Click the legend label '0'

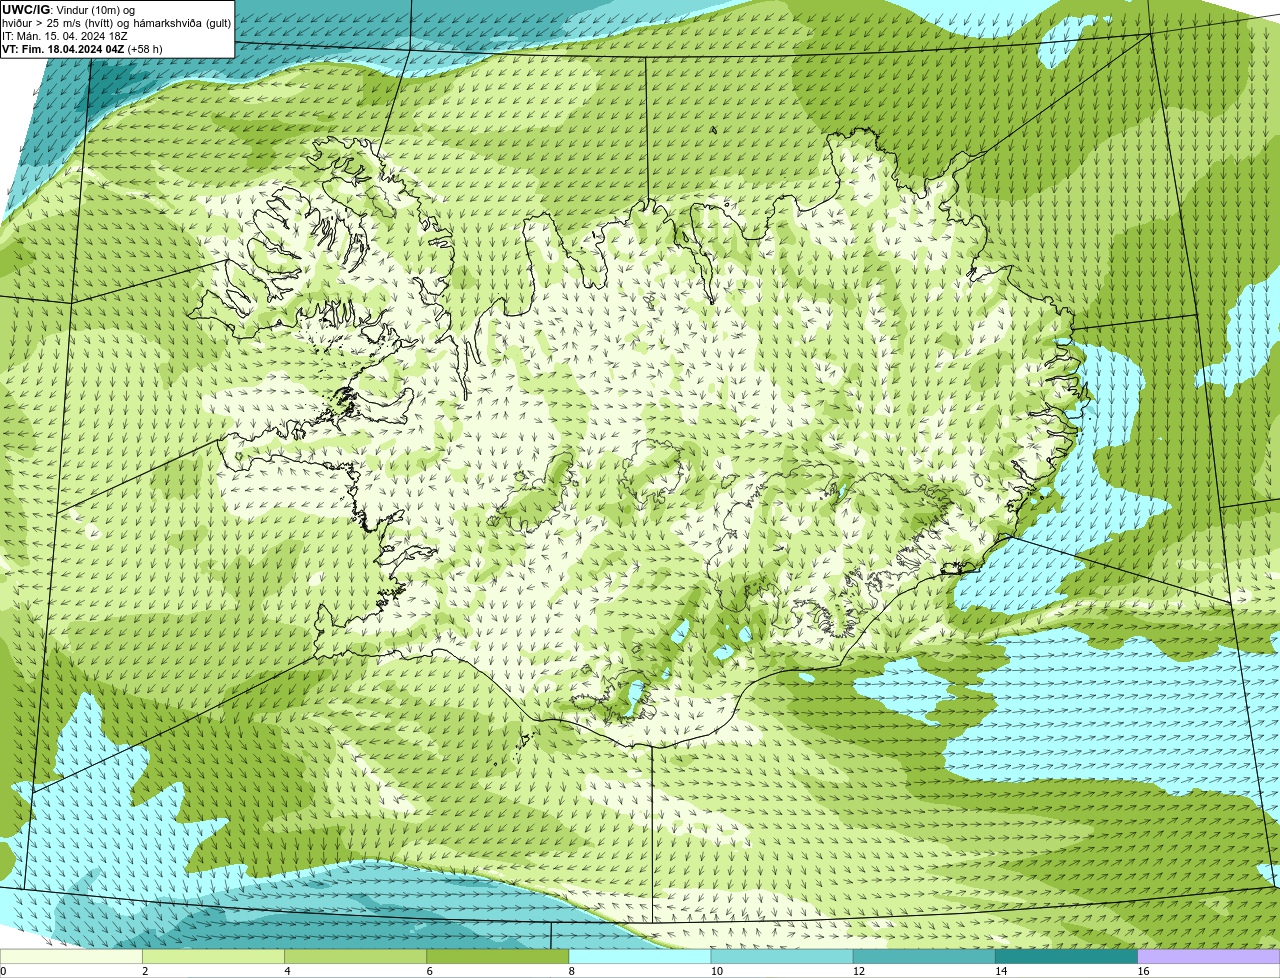pyautogui.click(x=3, y=971)
